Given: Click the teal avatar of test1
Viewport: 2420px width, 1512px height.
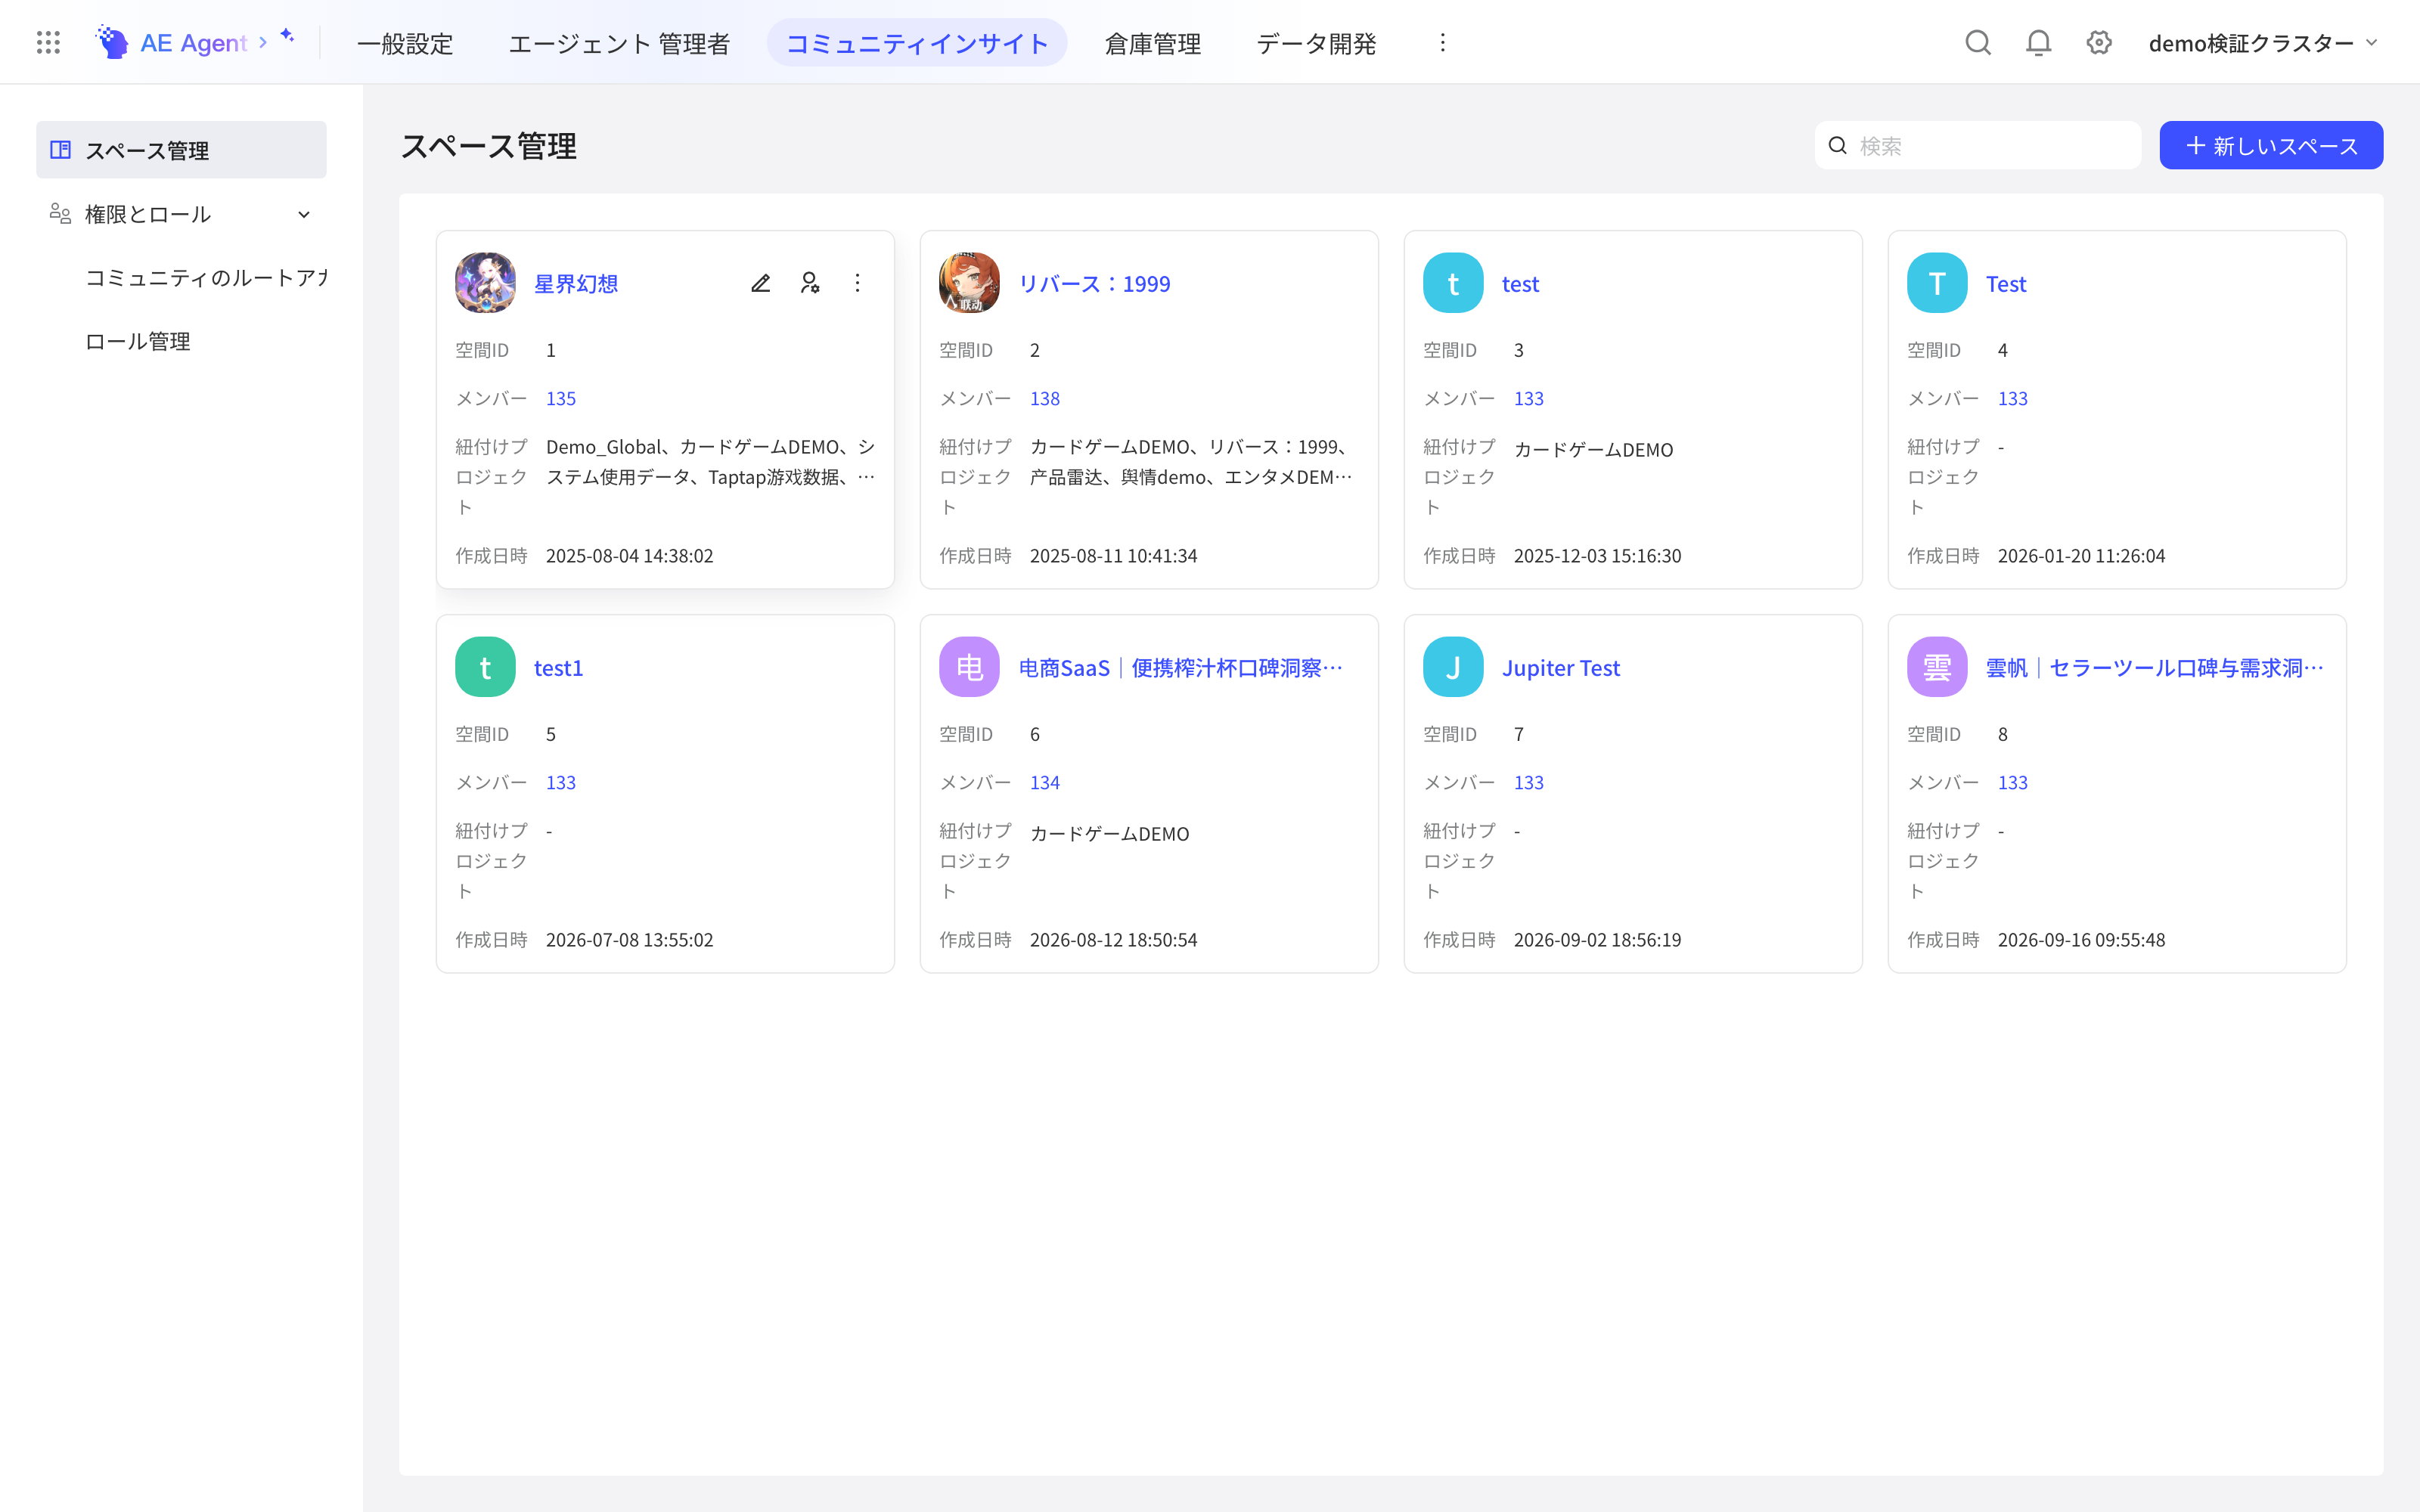Looking at the screenshot, I should coord(485,667).
